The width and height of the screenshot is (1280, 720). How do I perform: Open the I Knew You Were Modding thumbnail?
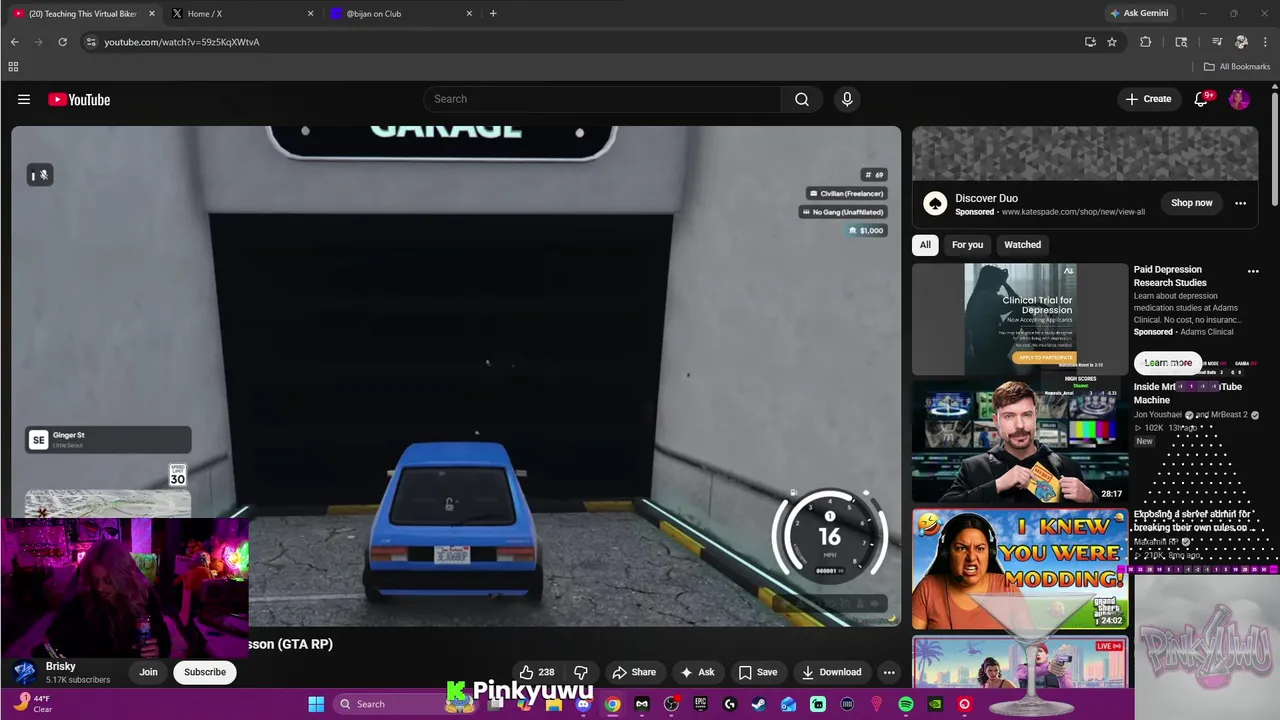(x=1020, y=569)
